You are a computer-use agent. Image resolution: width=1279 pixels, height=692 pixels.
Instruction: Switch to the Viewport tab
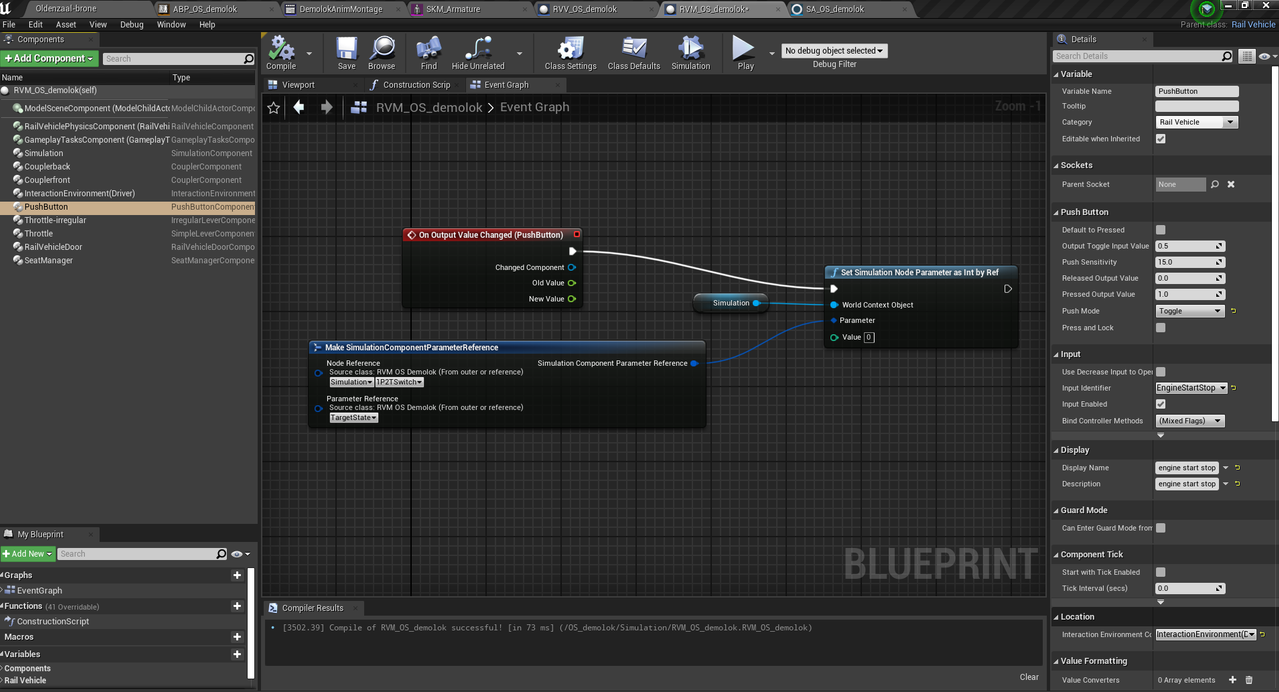(298, 85)
